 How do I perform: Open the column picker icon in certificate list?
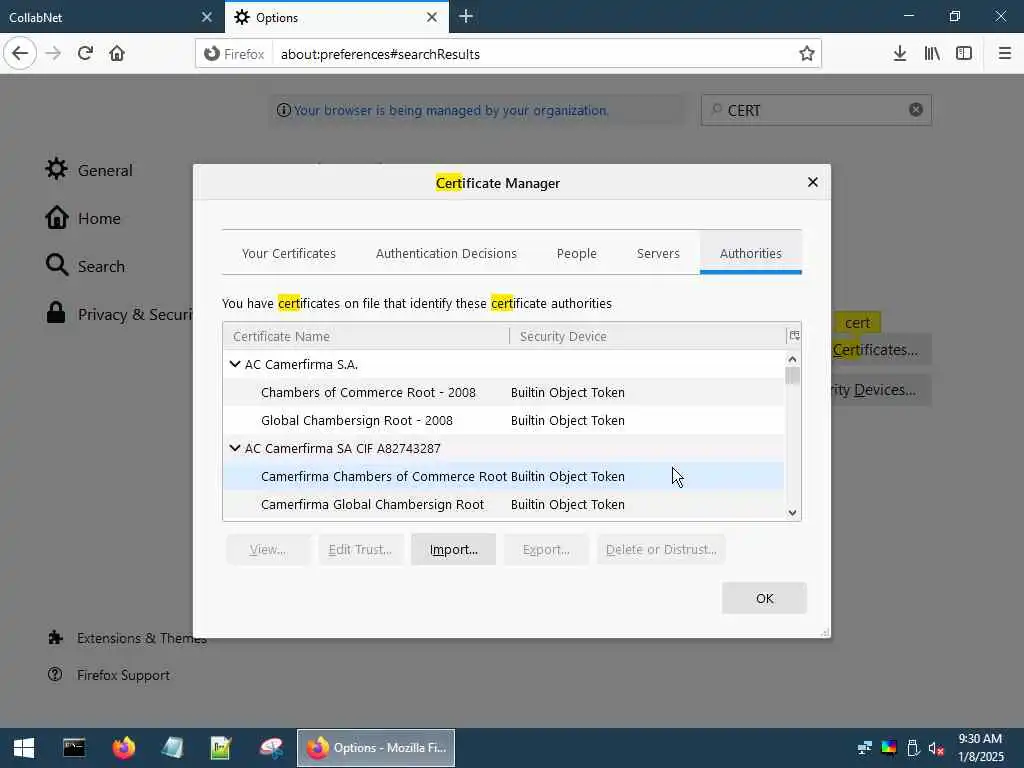tap(794, 336)
